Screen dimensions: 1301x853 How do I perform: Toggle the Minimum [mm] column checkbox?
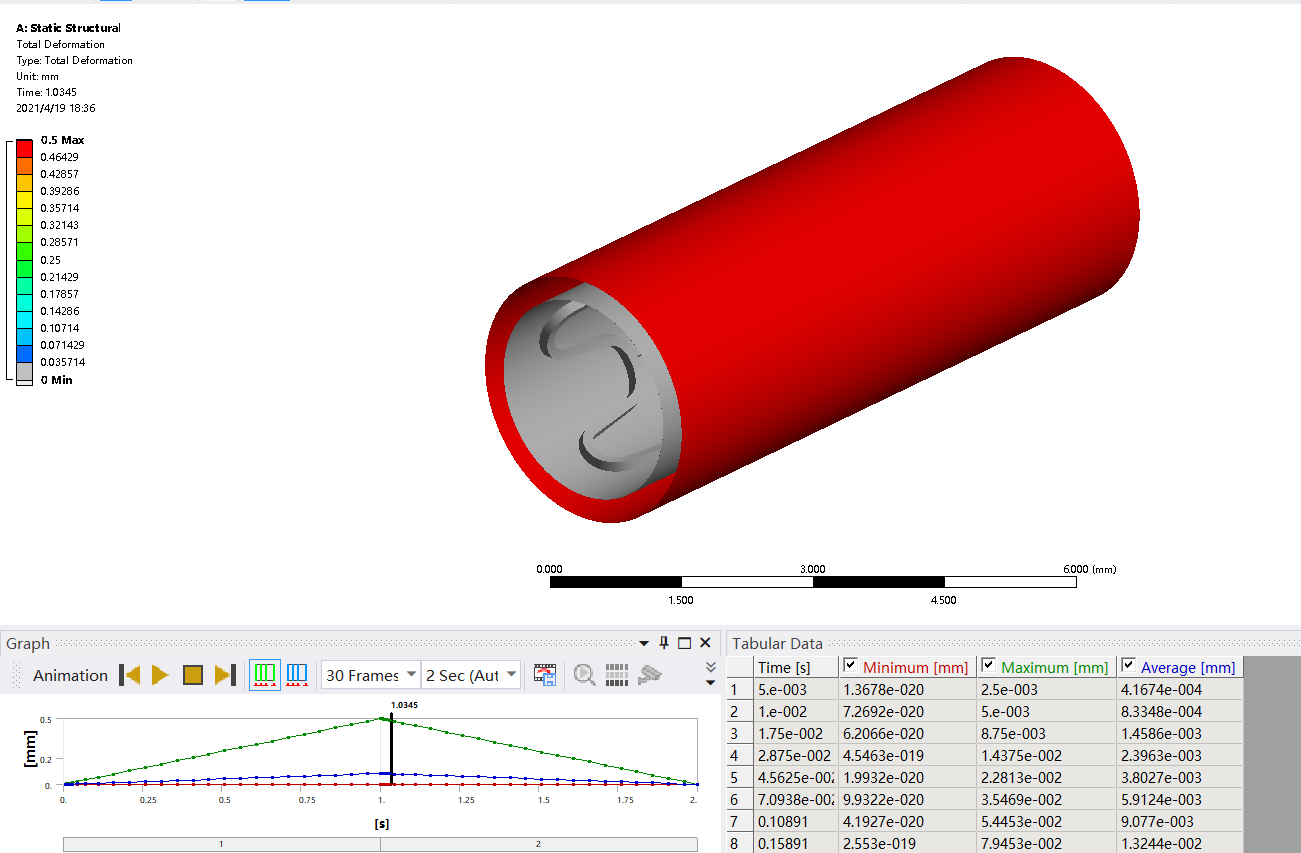(x=851, y=665)
